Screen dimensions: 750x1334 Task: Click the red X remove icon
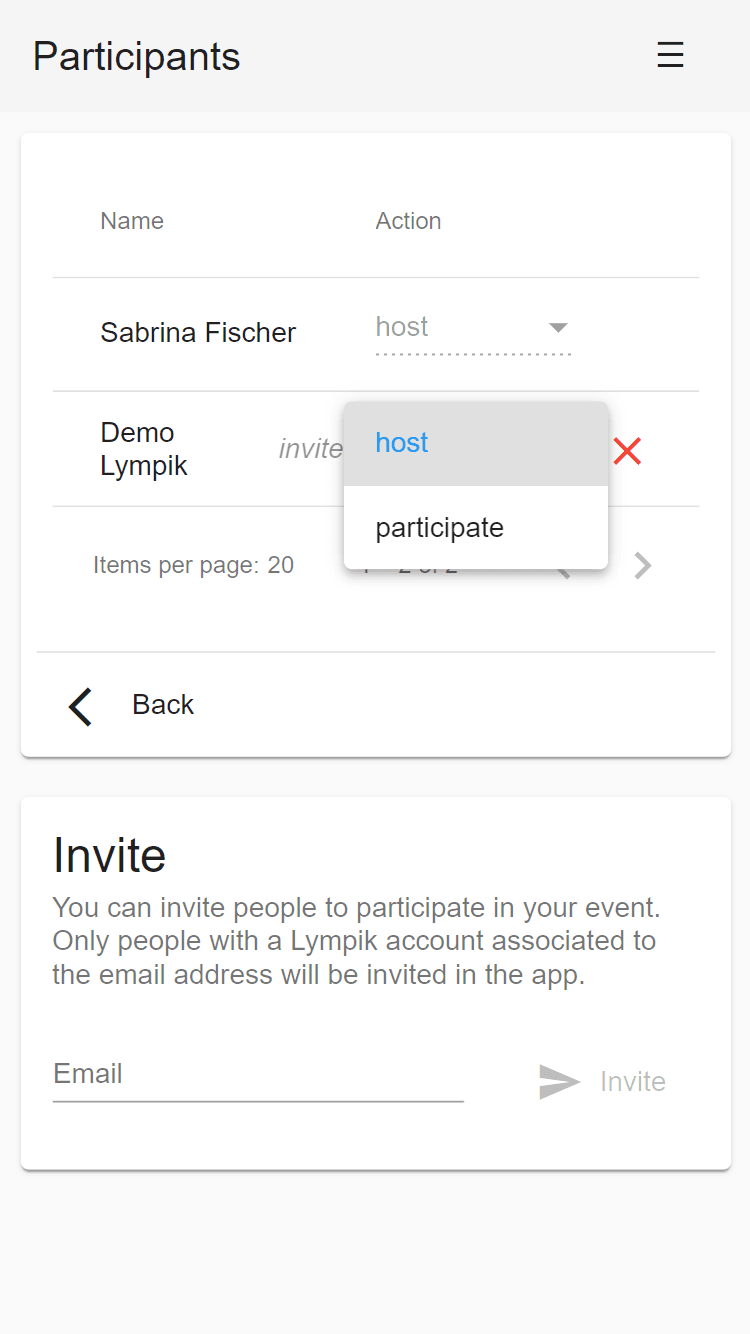627,451
